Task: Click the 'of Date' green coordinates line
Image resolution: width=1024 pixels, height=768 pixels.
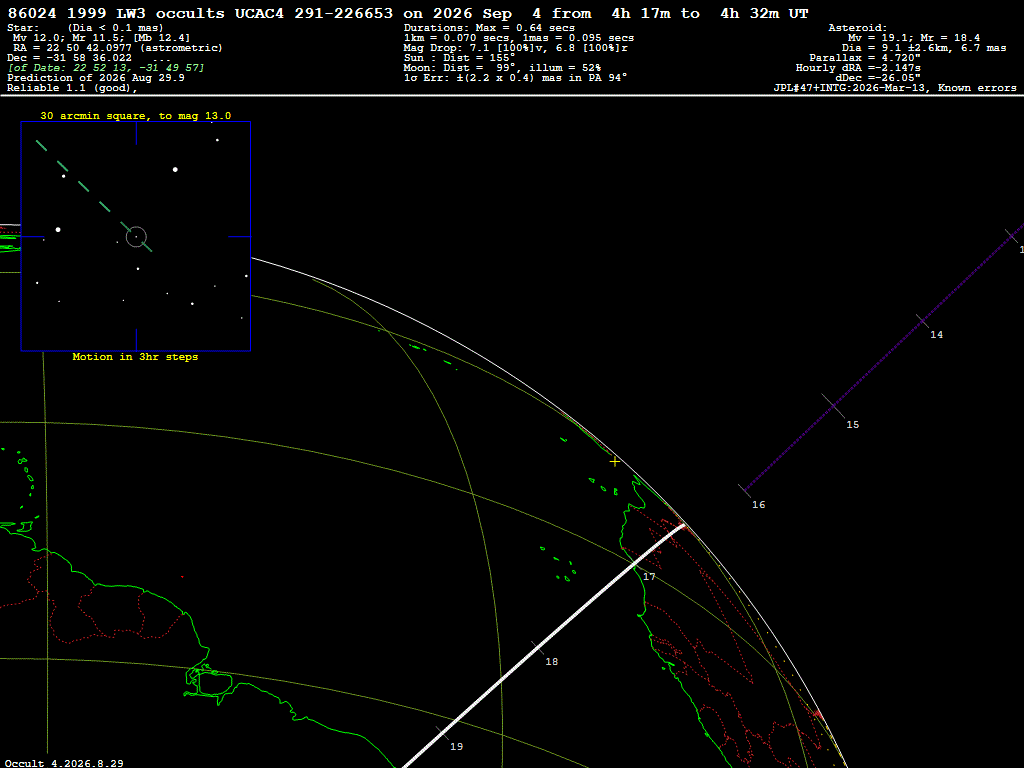Action: 106,68
